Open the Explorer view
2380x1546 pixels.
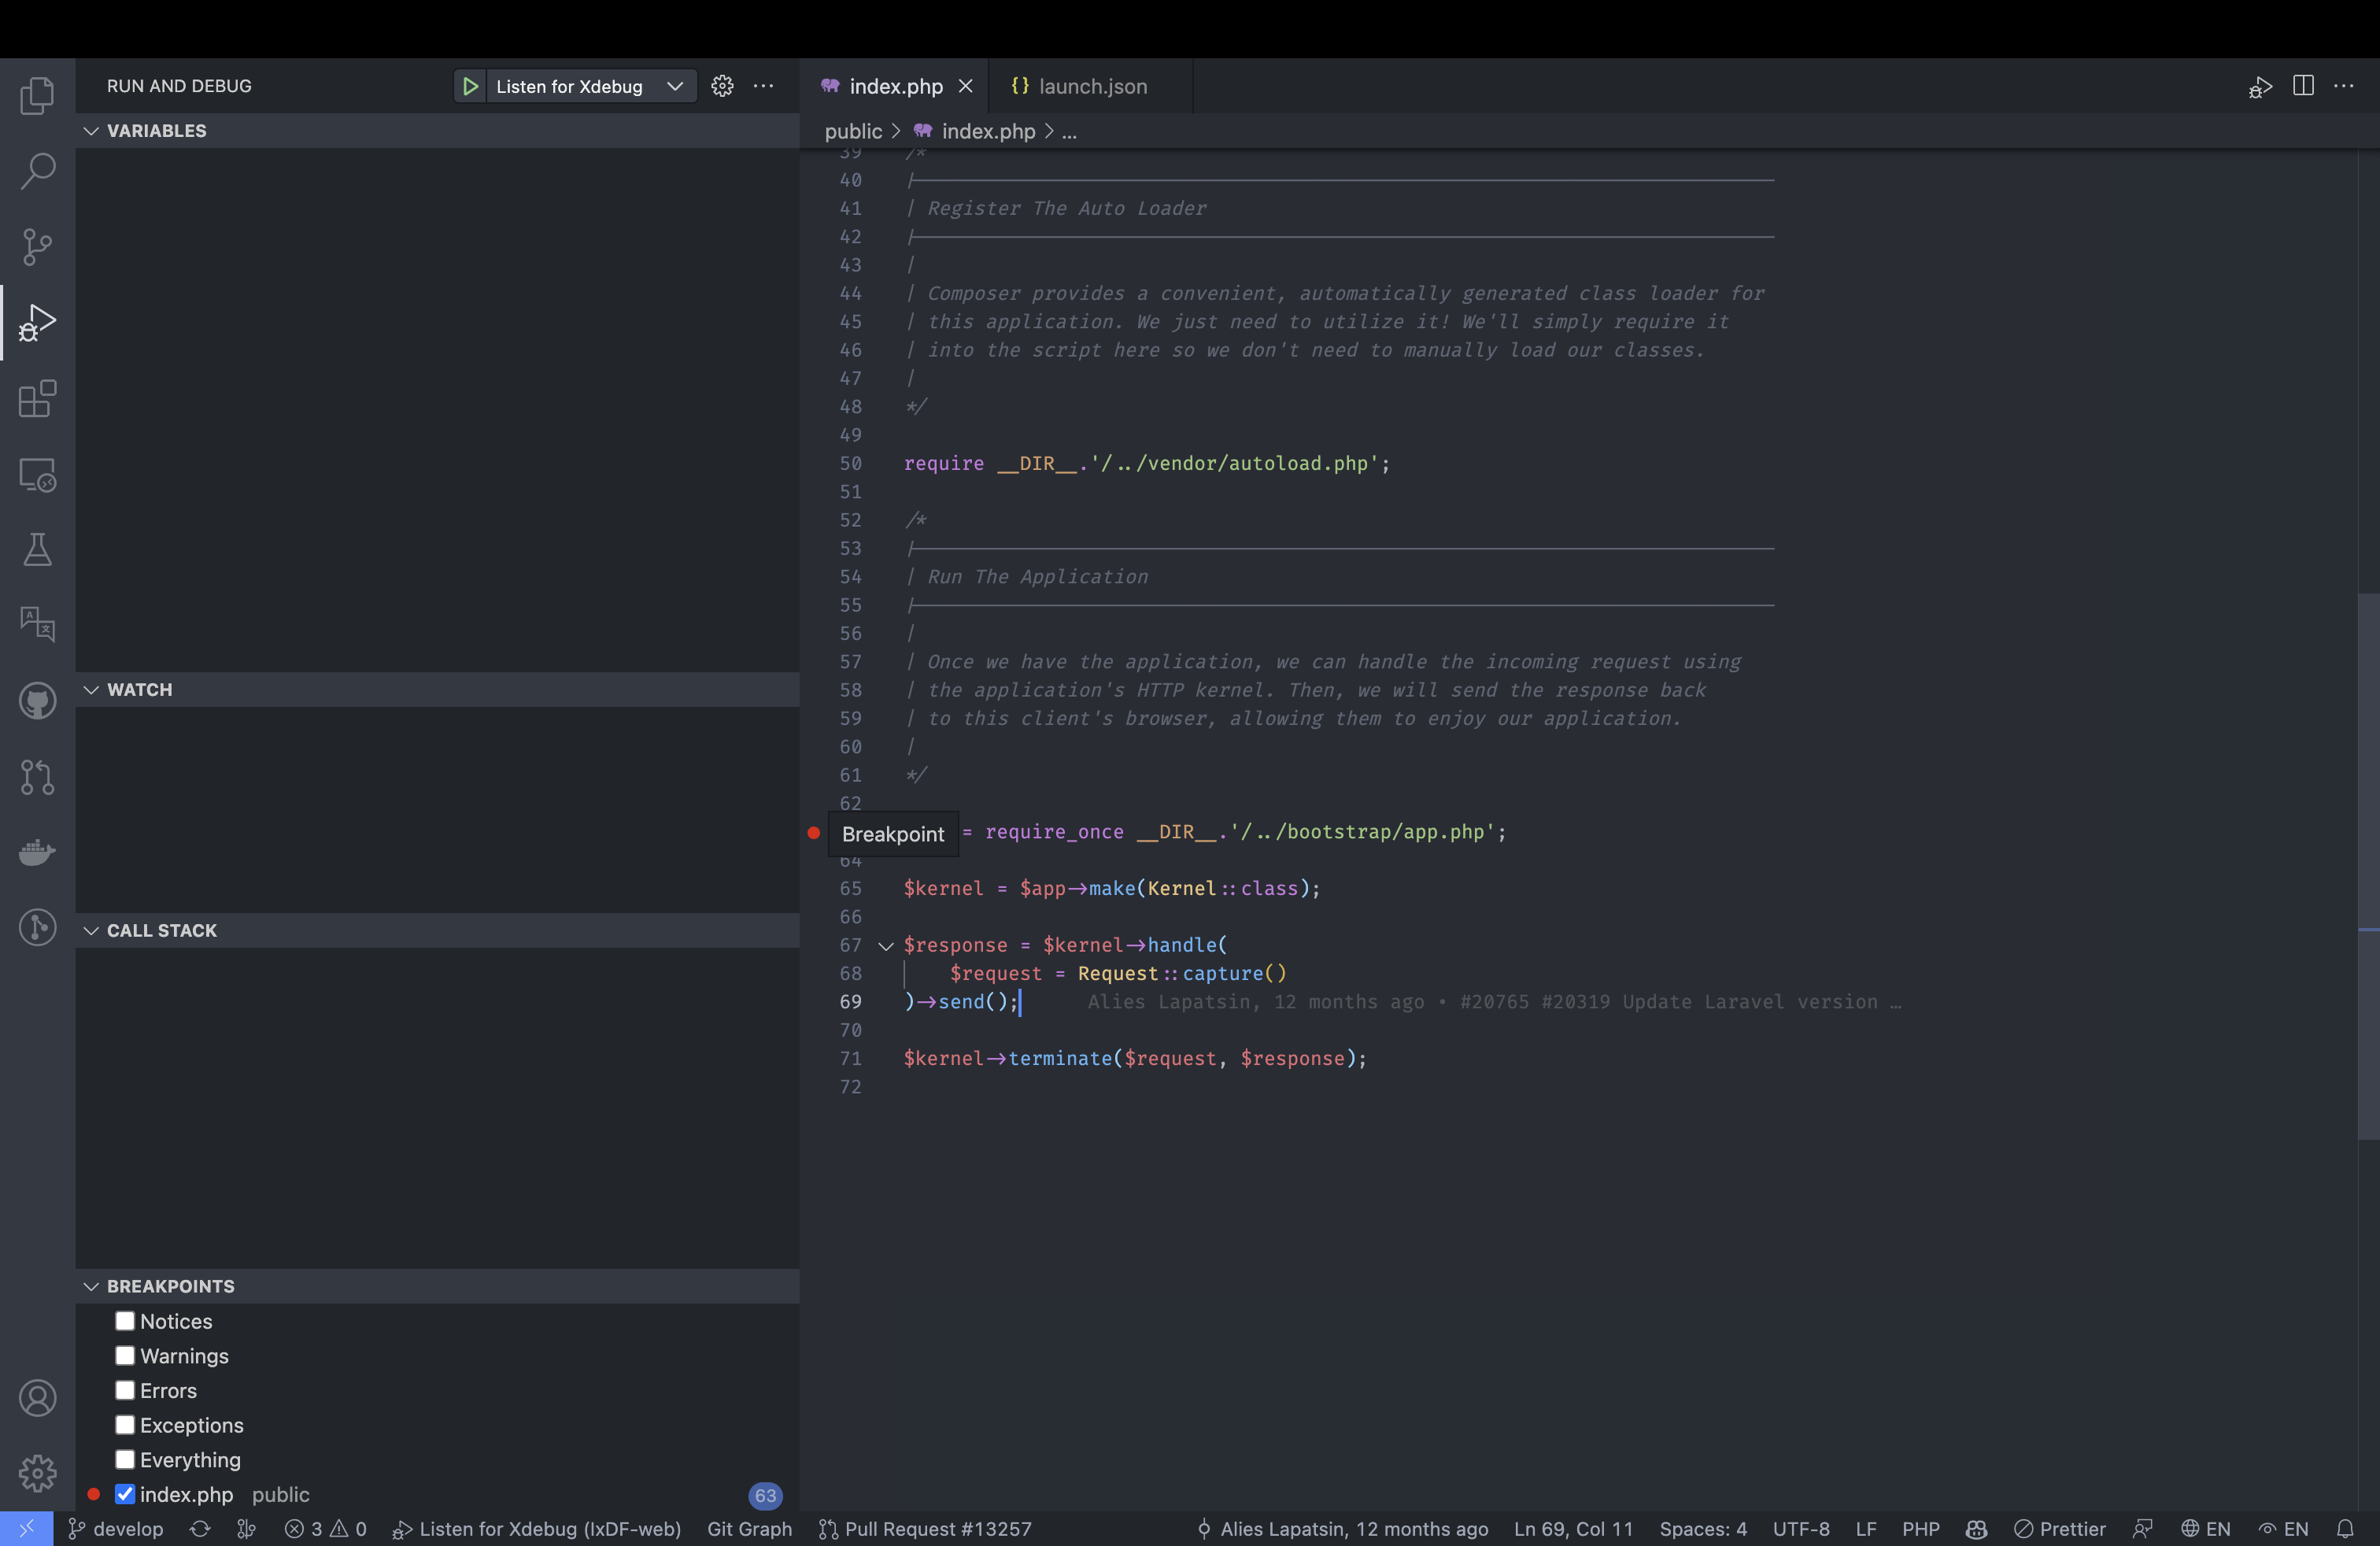(x=37, y=94)
